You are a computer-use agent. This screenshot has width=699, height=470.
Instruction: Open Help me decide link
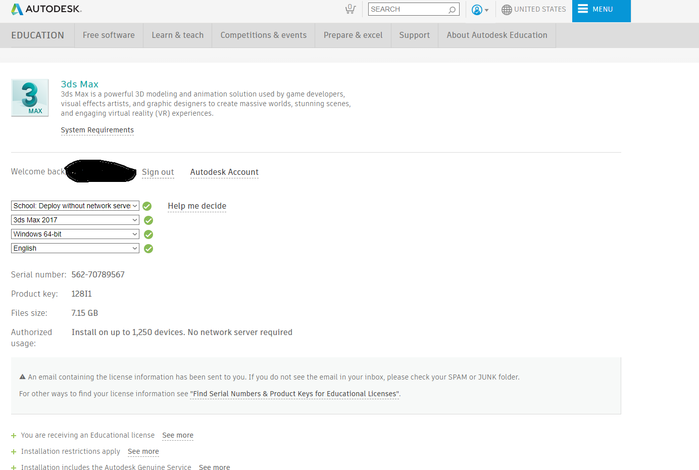(x=197, y=206)
